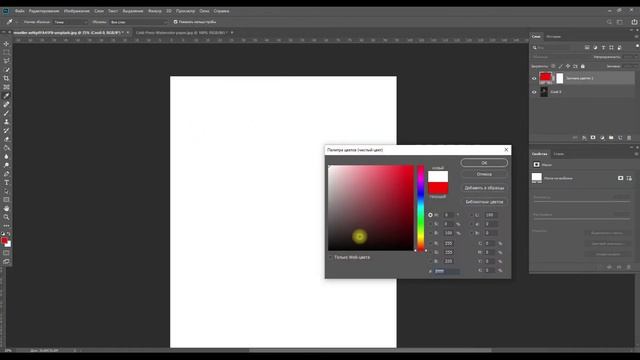The image size is (640, 360).
Task: Click the white layer mask thumbnail
Action: coord(560,78)
